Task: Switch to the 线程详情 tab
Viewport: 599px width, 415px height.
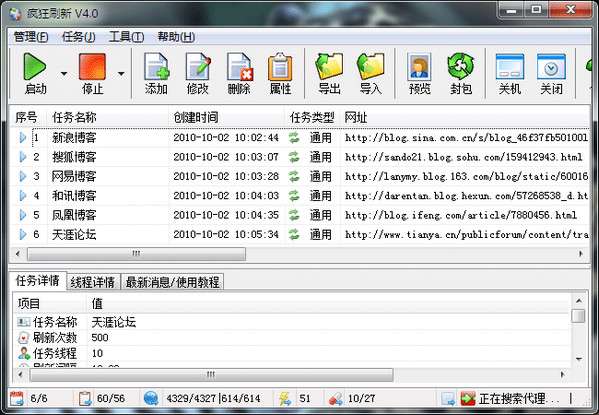Action: (93, 282)
